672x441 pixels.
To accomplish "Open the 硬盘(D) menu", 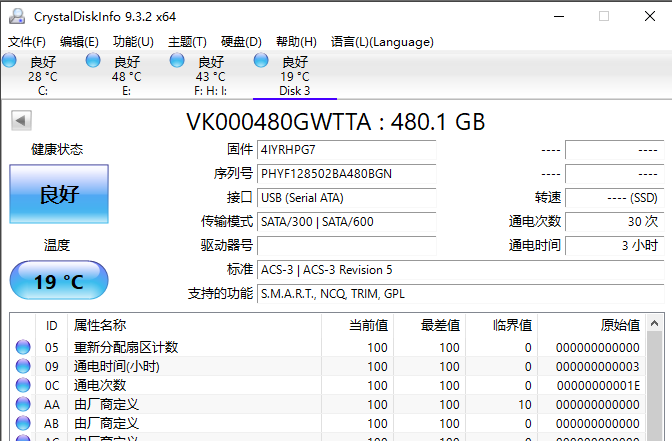I will point(241,41).
